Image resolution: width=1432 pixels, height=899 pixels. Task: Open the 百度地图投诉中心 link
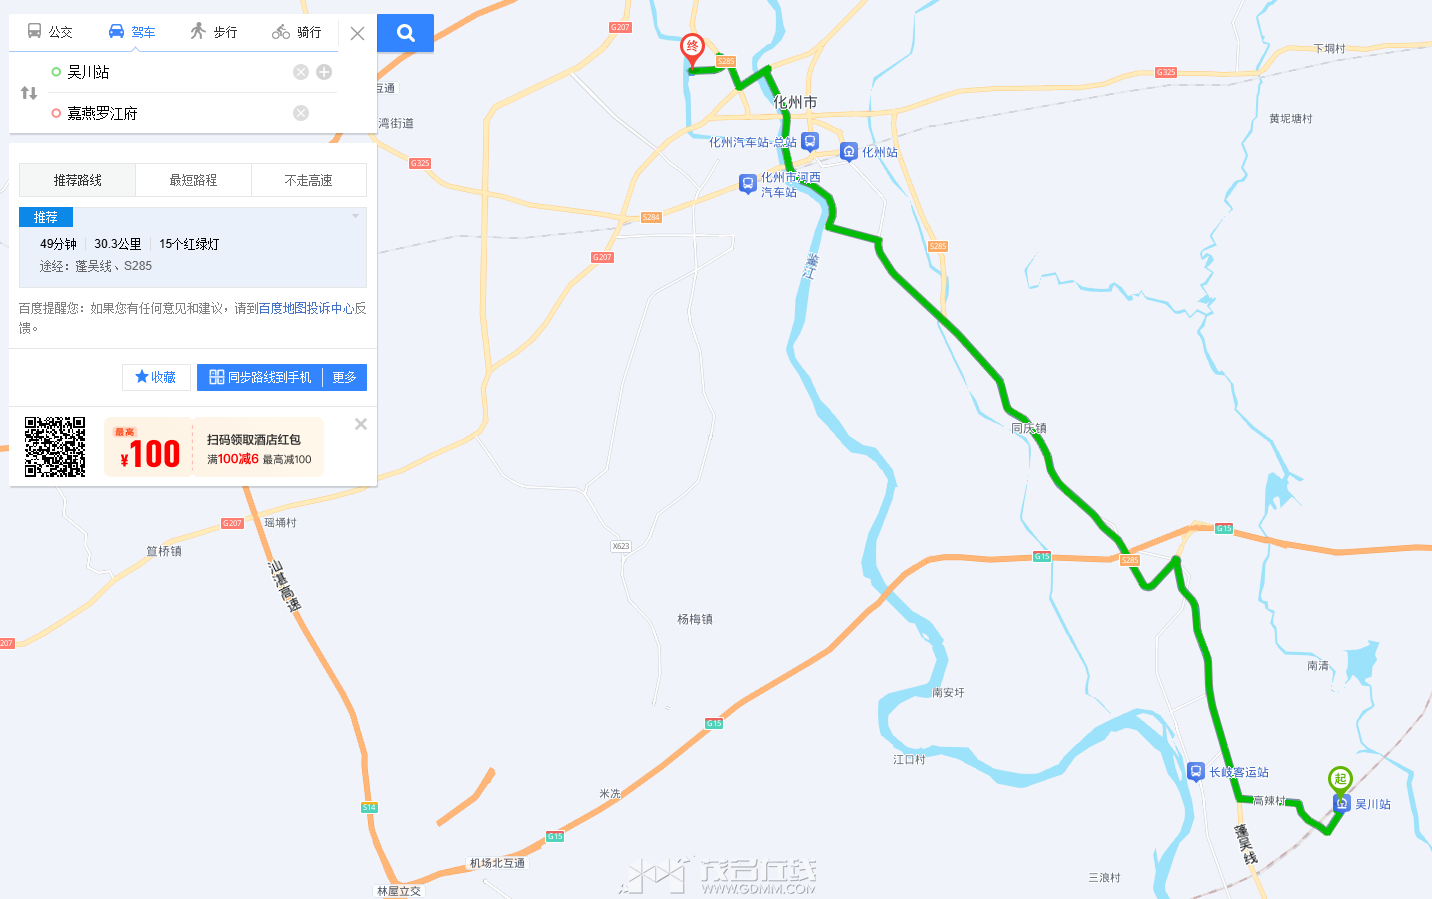coord(306,308)
